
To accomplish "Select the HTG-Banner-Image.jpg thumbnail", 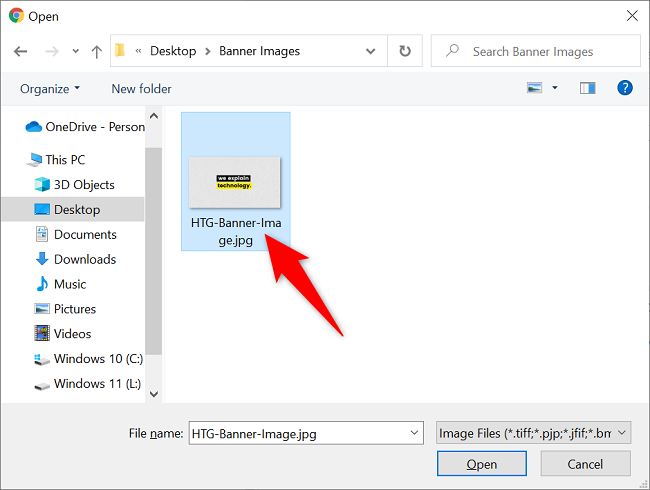I will [235, 182].
